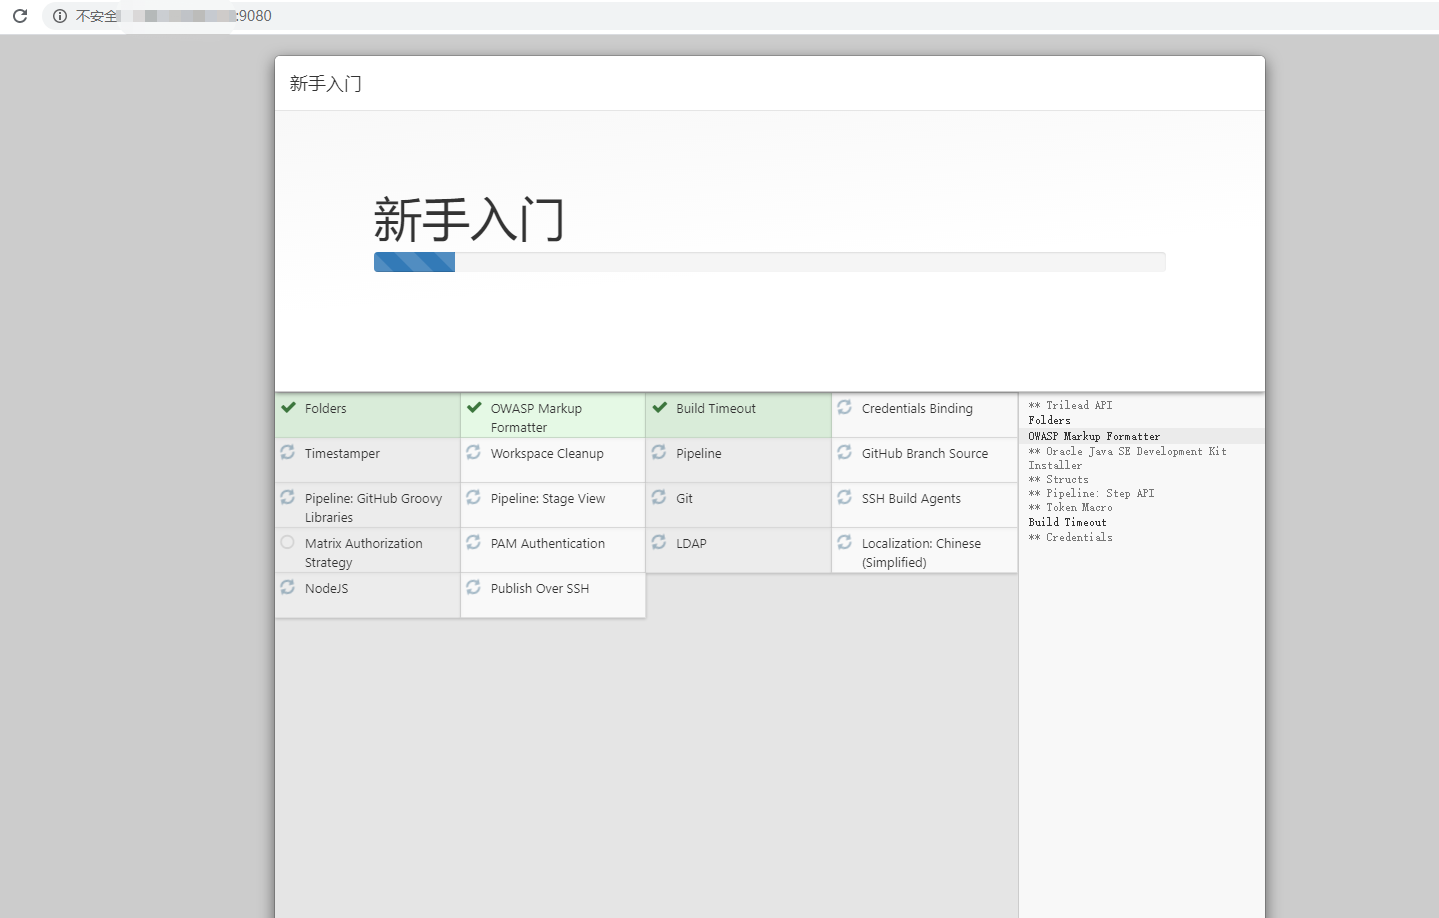Click Localization: Chinese (Simplified) label
1439x918 pixels.
[x=921, y=553]
